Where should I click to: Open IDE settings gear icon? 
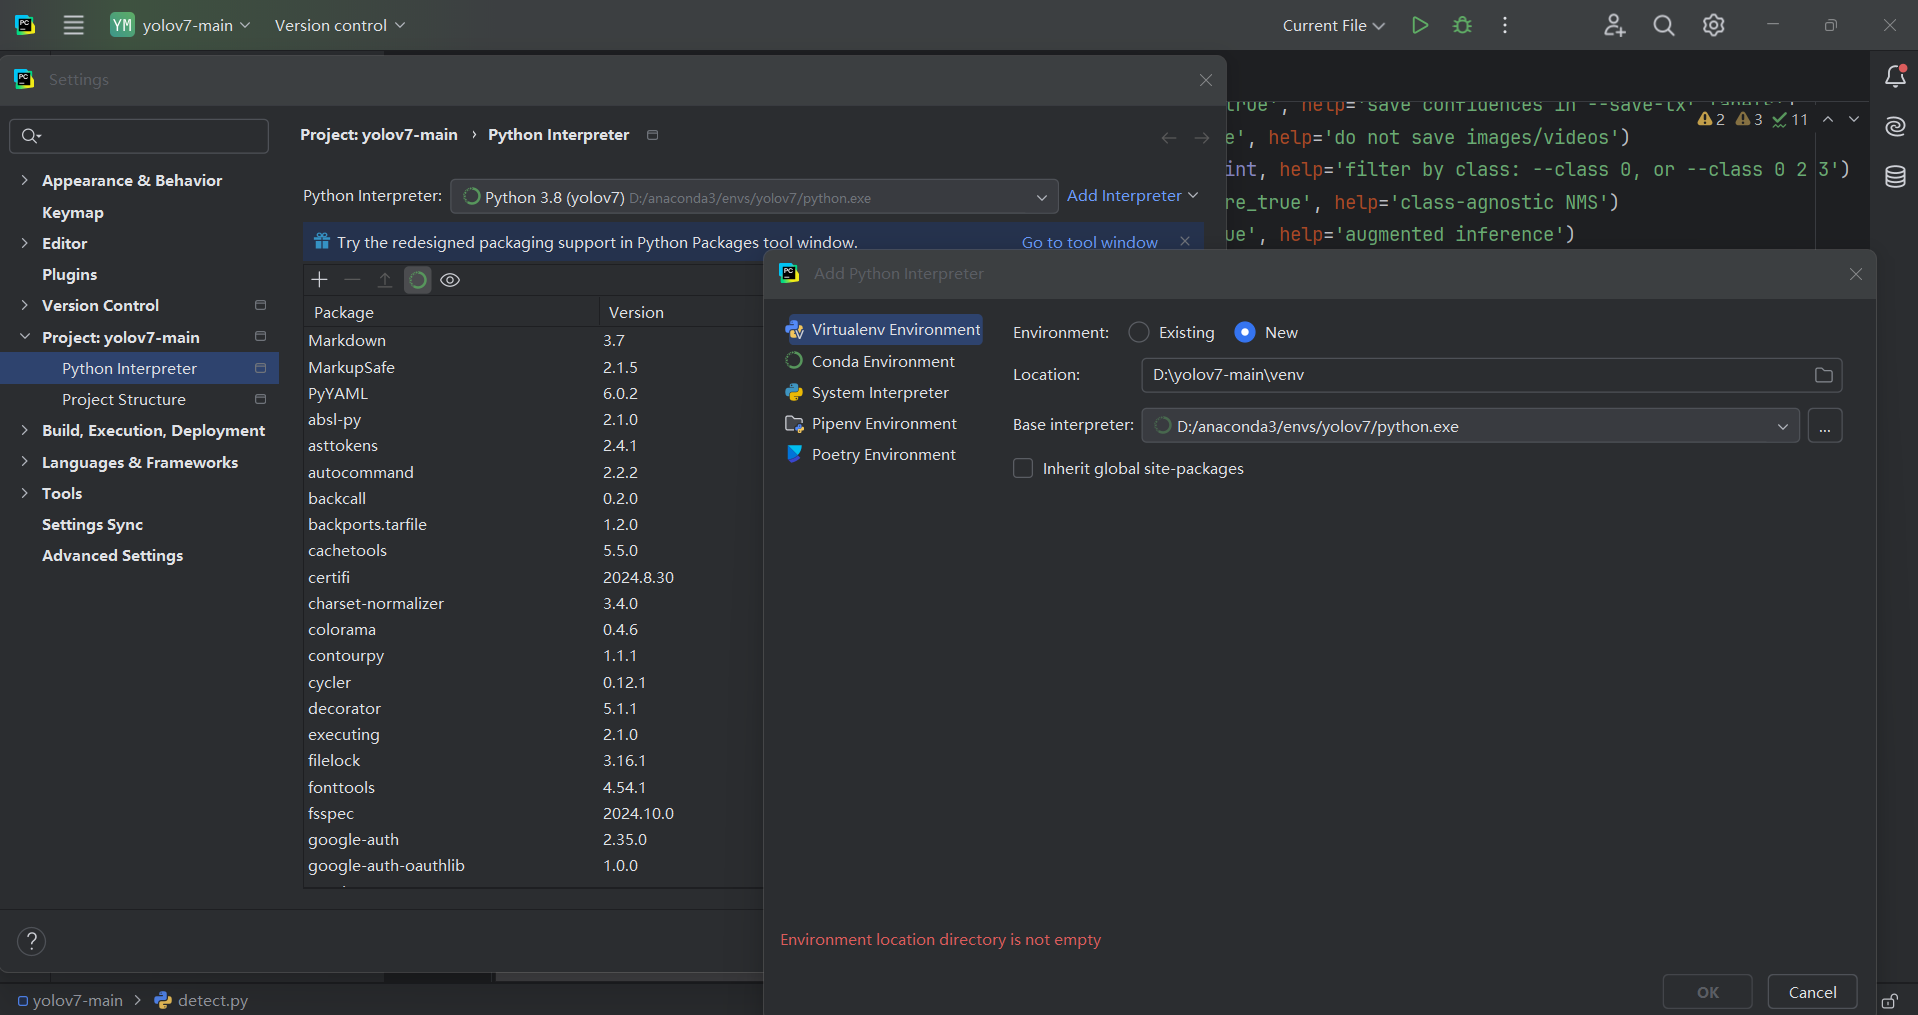(1714, 25)
